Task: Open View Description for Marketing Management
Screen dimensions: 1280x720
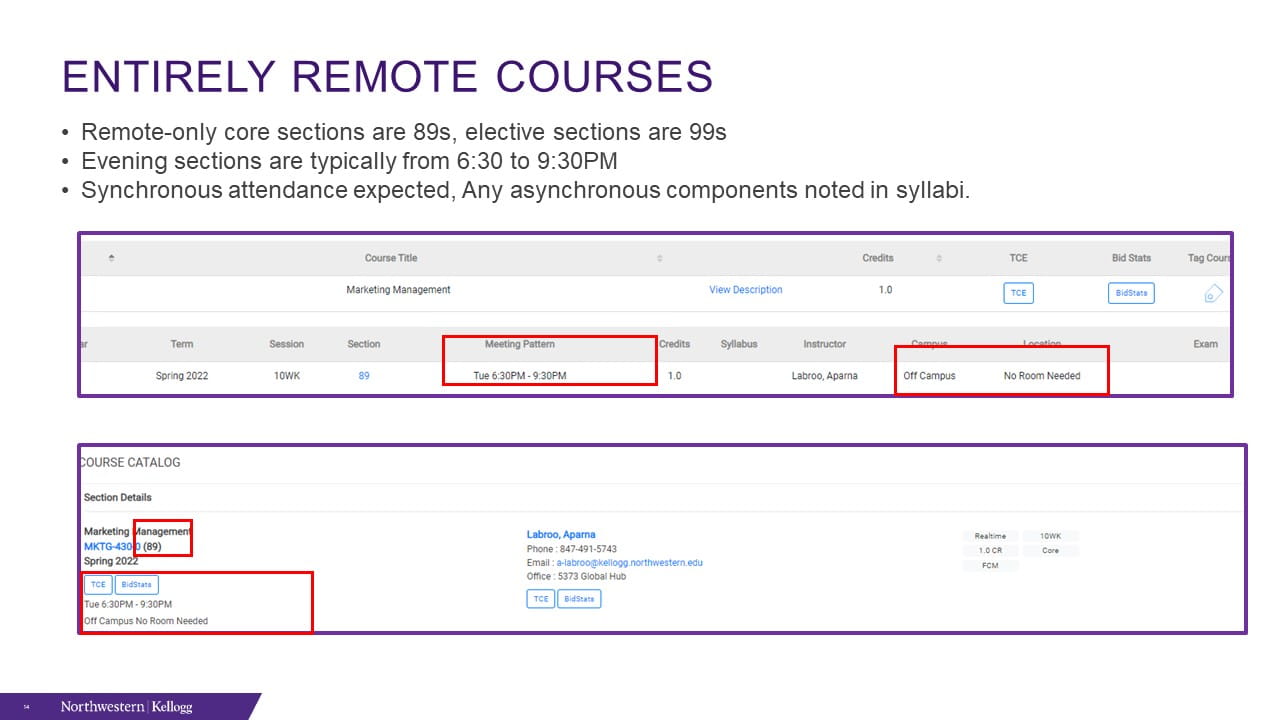Action: [745, 290]
